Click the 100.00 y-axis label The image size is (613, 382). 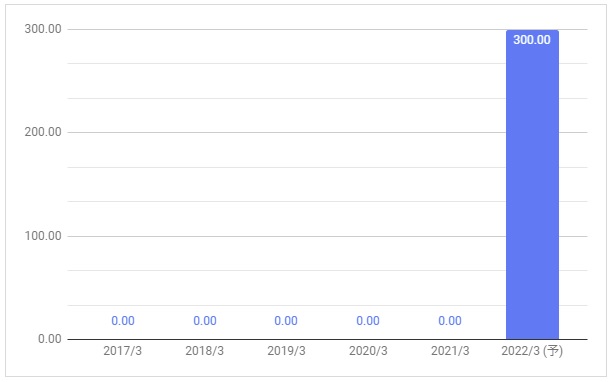tap(43, 236)
